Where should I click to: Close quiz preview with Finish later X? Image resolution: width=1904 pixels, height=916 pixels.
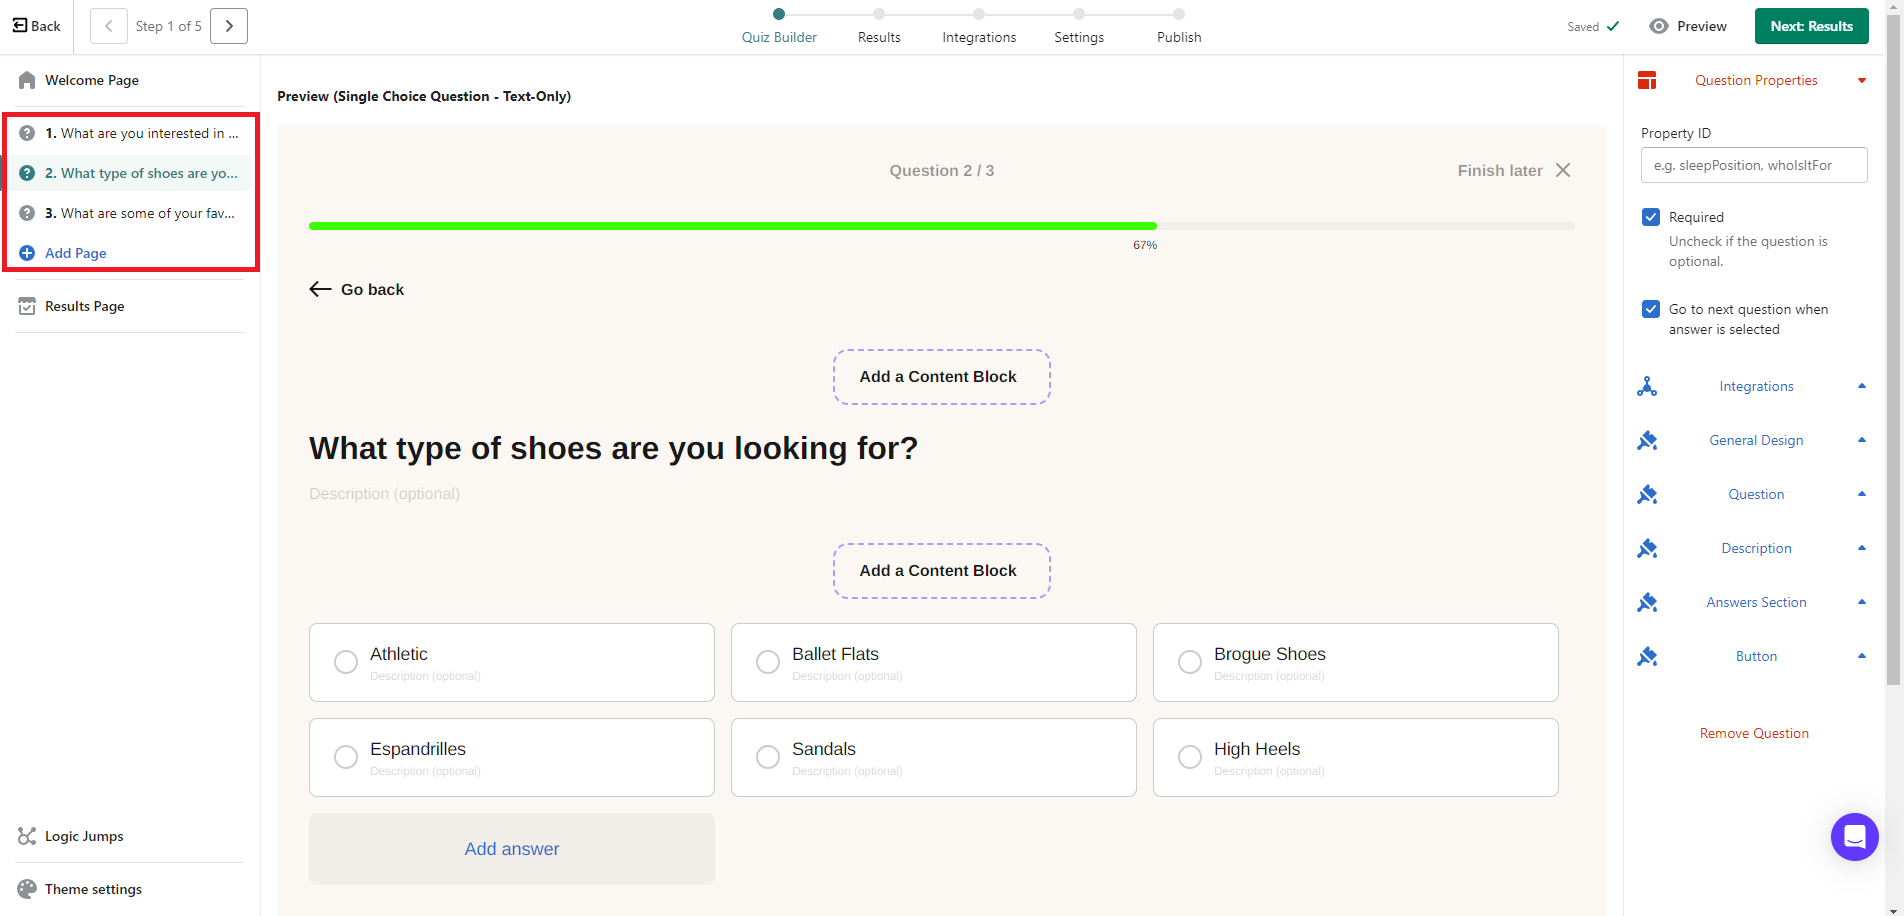click(1563, 170)
